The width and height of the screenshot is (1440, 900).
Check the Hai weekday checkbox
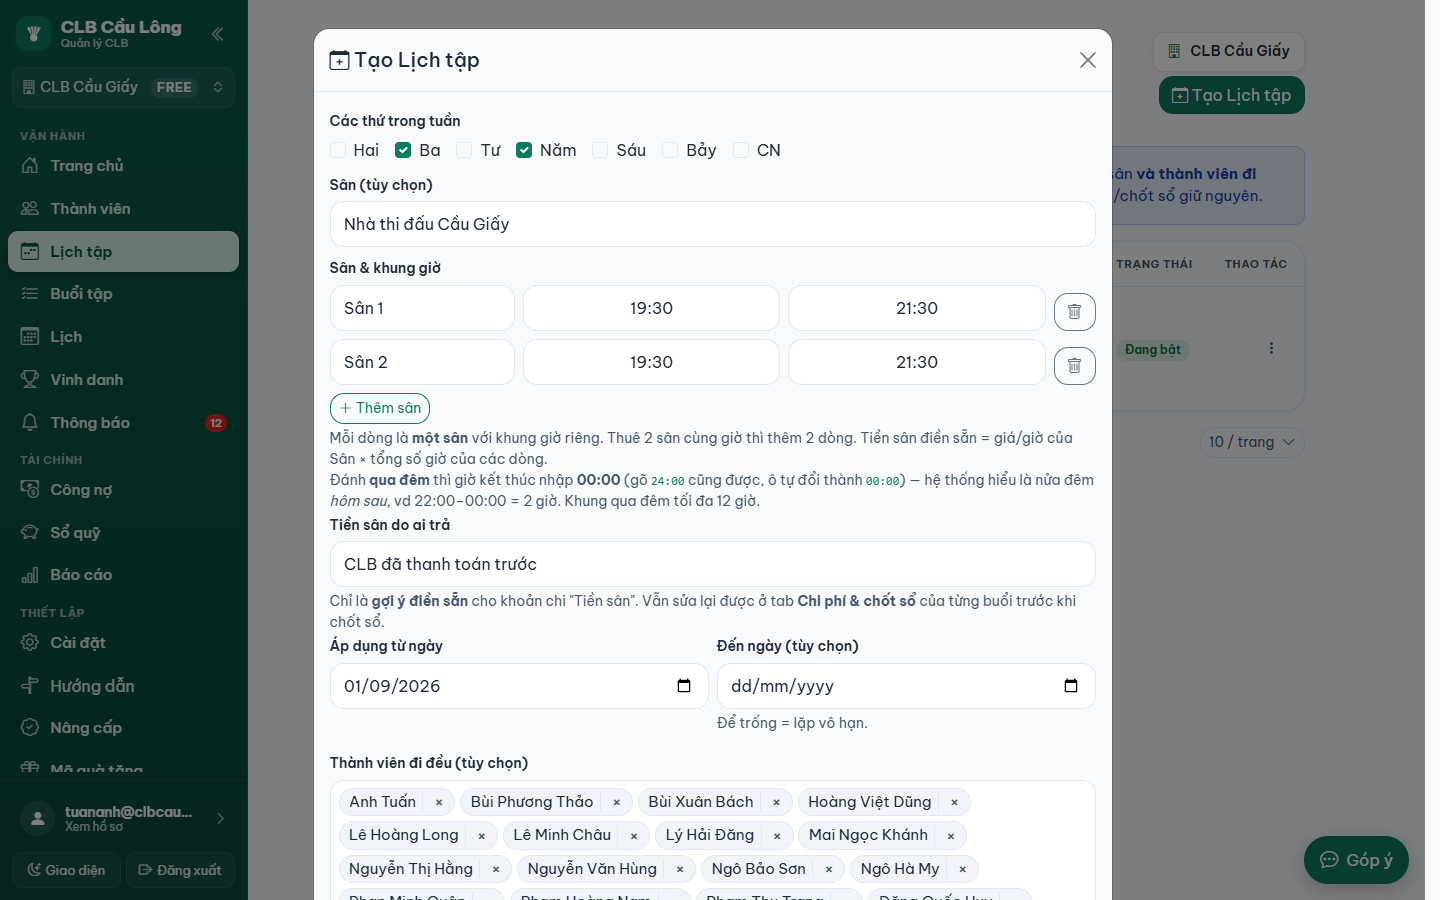tap(338, 150)
